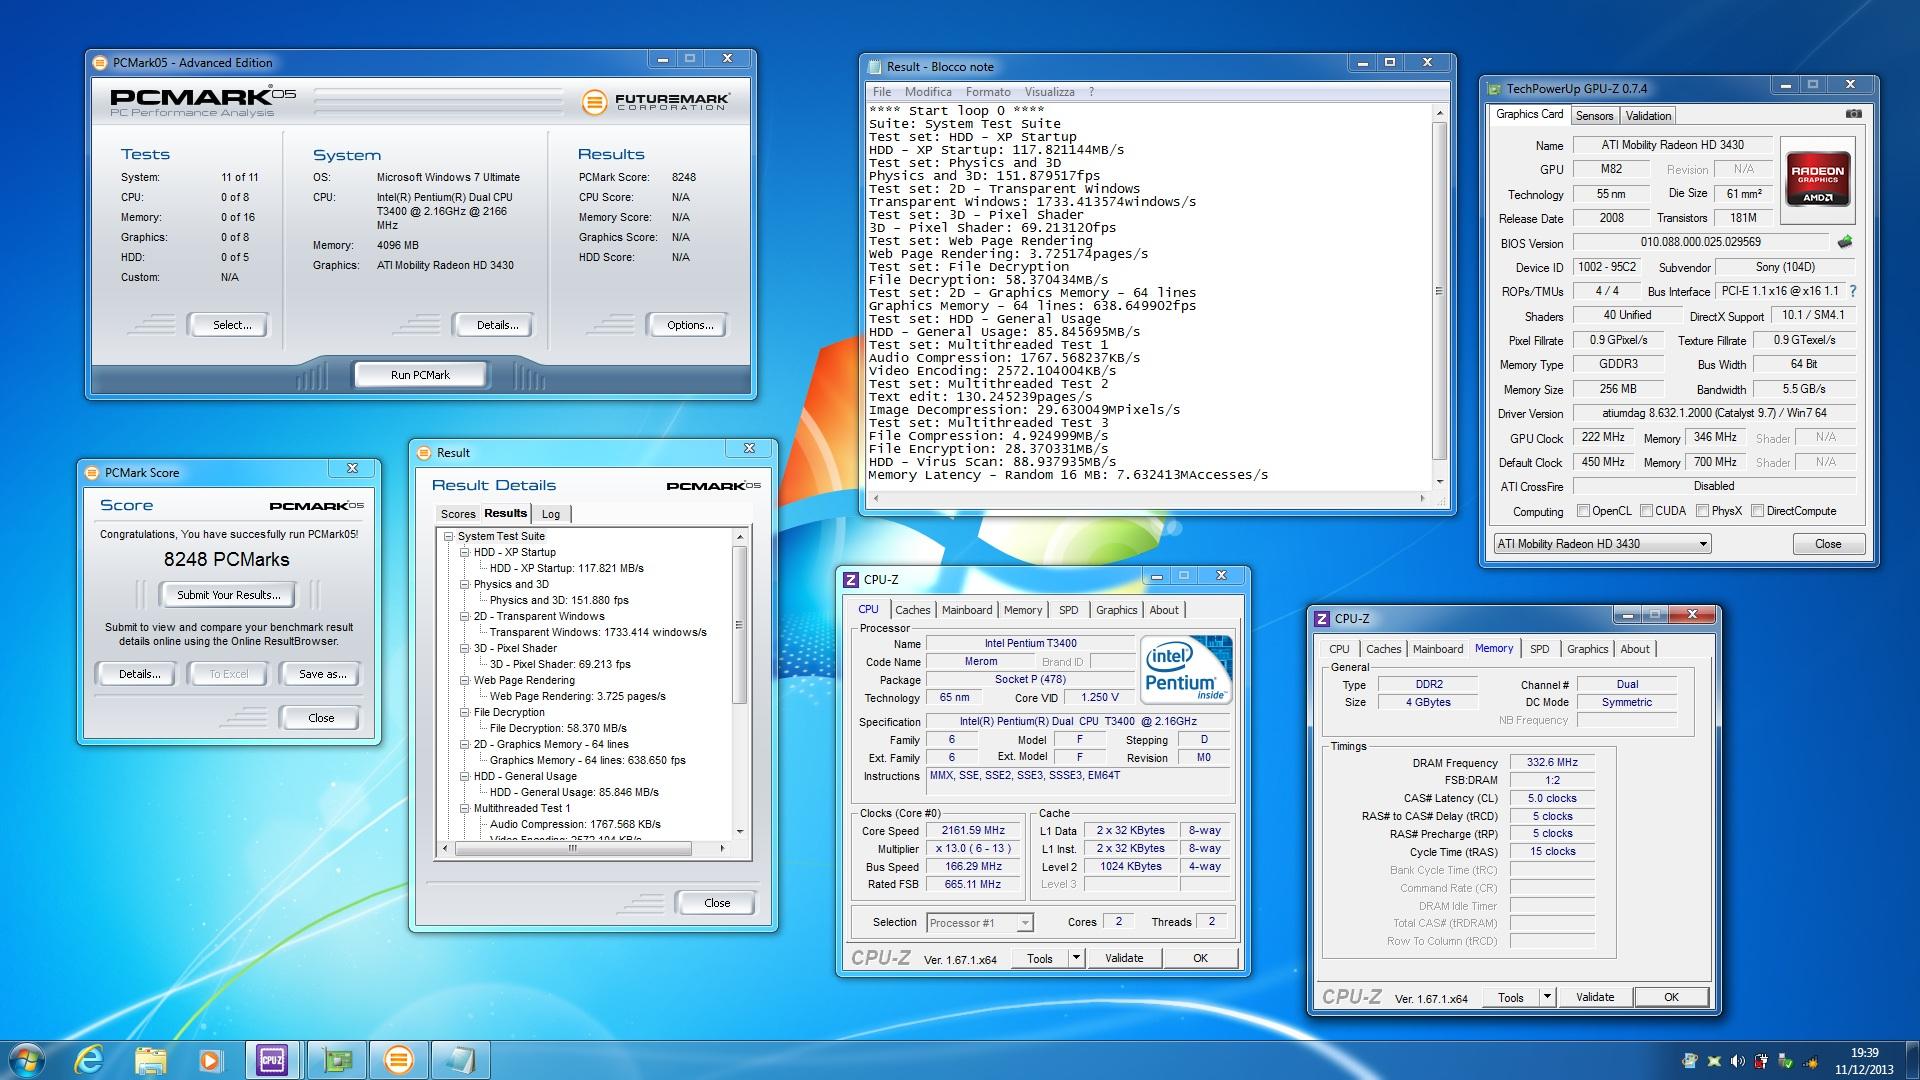The height and width of the screenshot is (1080, 1920).
Task: Open the Processor #1 selection dropdown
Action: (x=979, y=923)
